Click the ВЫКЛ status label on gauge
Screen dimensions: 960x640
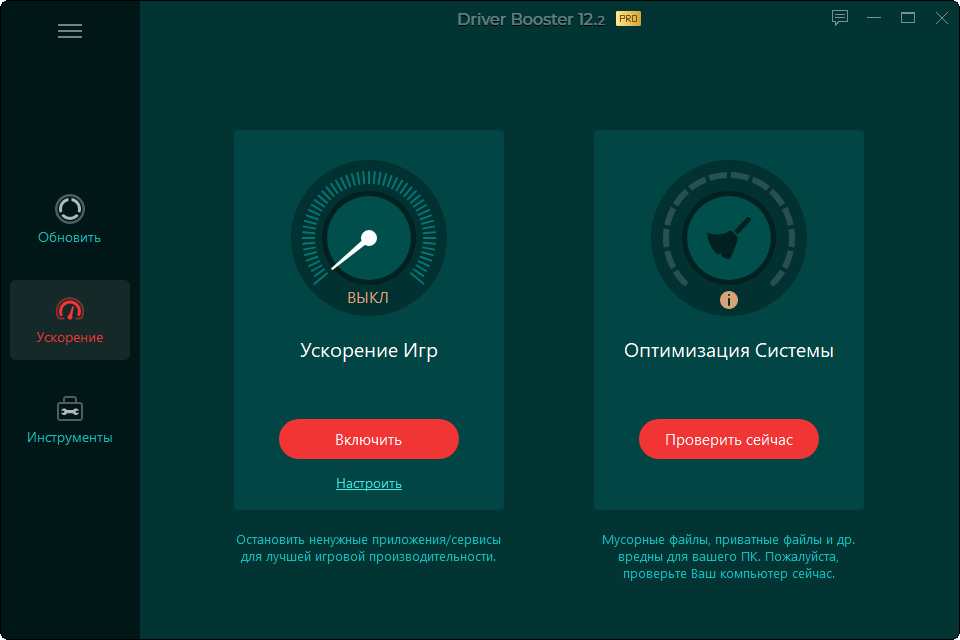368,298
